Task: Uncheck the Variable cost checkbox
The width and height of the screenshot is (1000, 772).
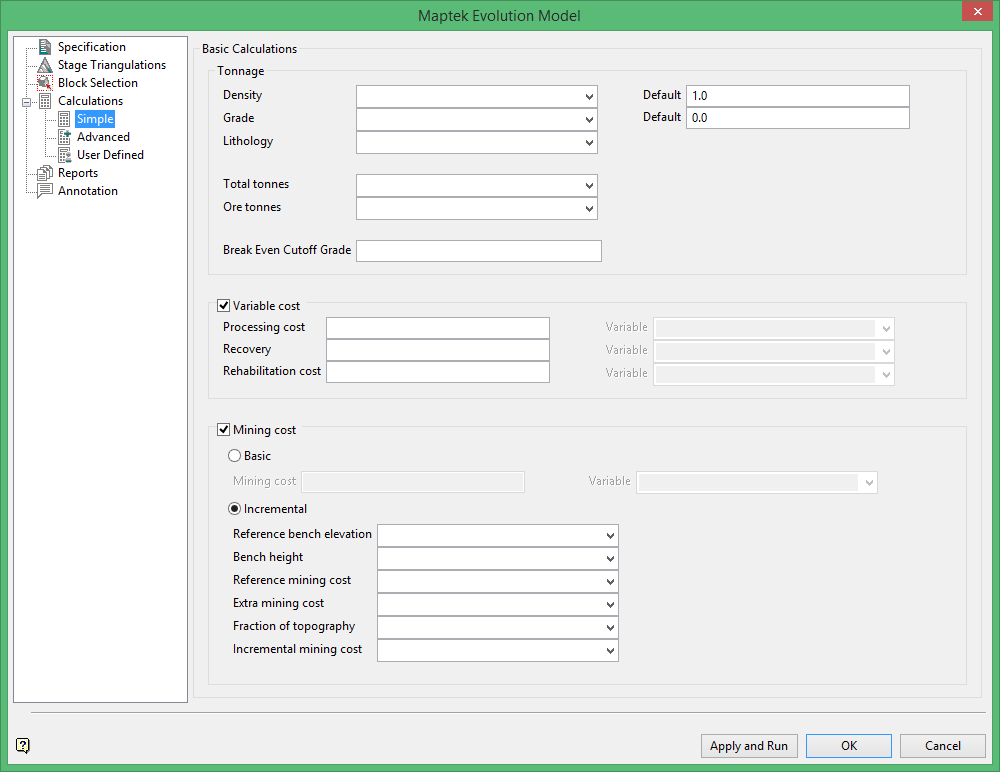Action: (224, 306)
